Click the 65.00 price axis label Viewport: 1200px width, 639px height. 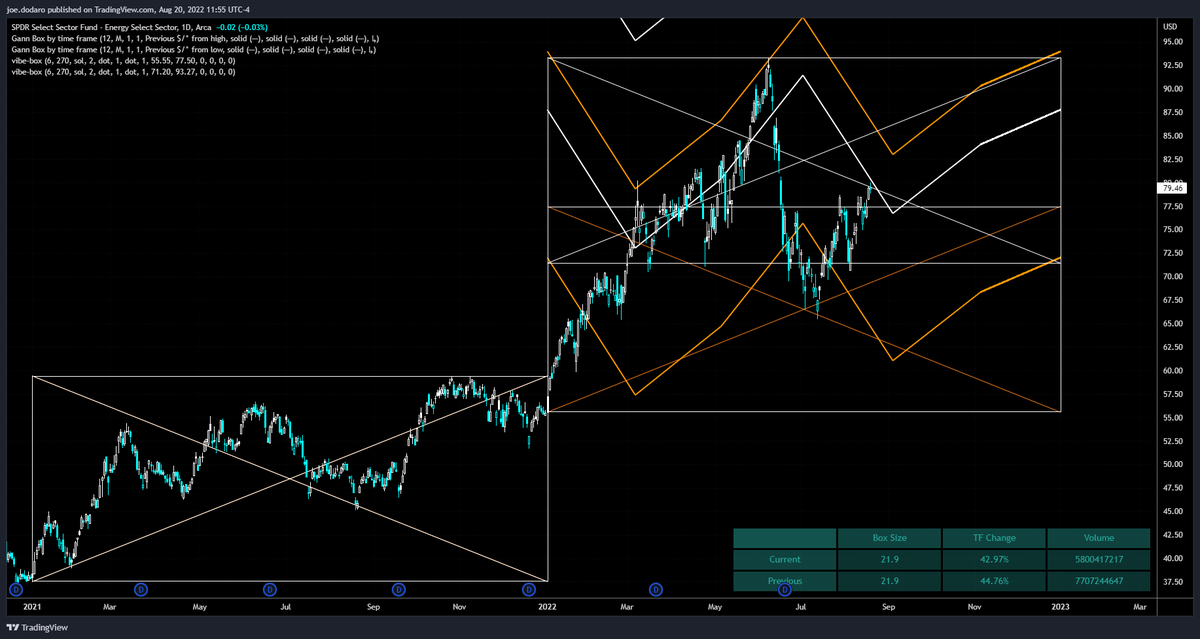tap(1172, 324)
